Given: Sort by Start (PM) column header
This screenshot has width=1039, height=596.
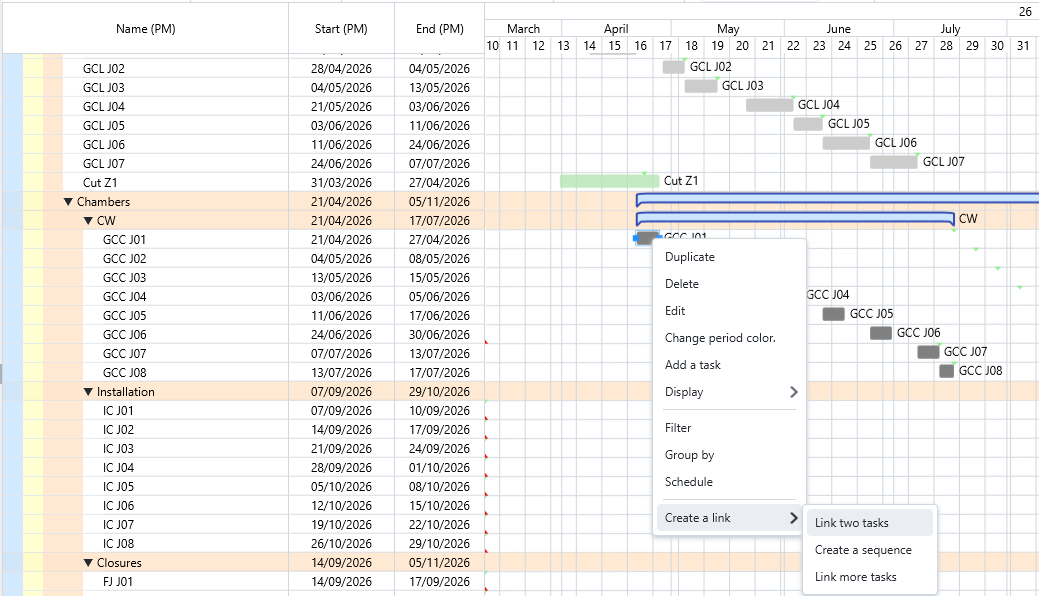Looking at the screenshot, I should pyautogui.click(x=341, y=29).
